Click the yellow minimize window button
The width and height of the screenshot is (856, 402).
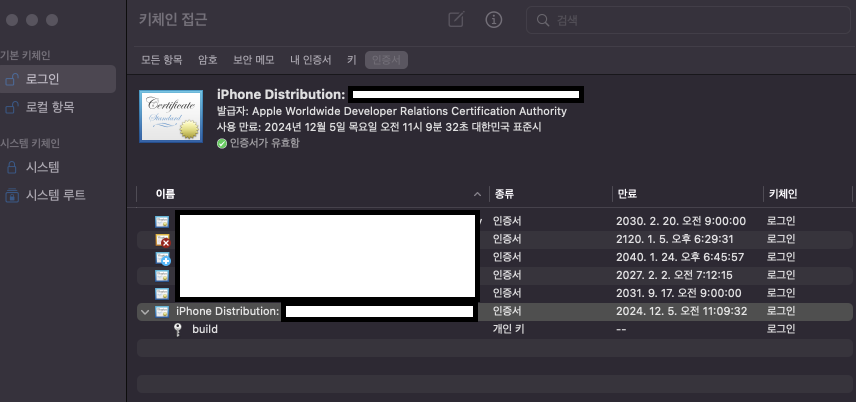[x=32, y=20]
